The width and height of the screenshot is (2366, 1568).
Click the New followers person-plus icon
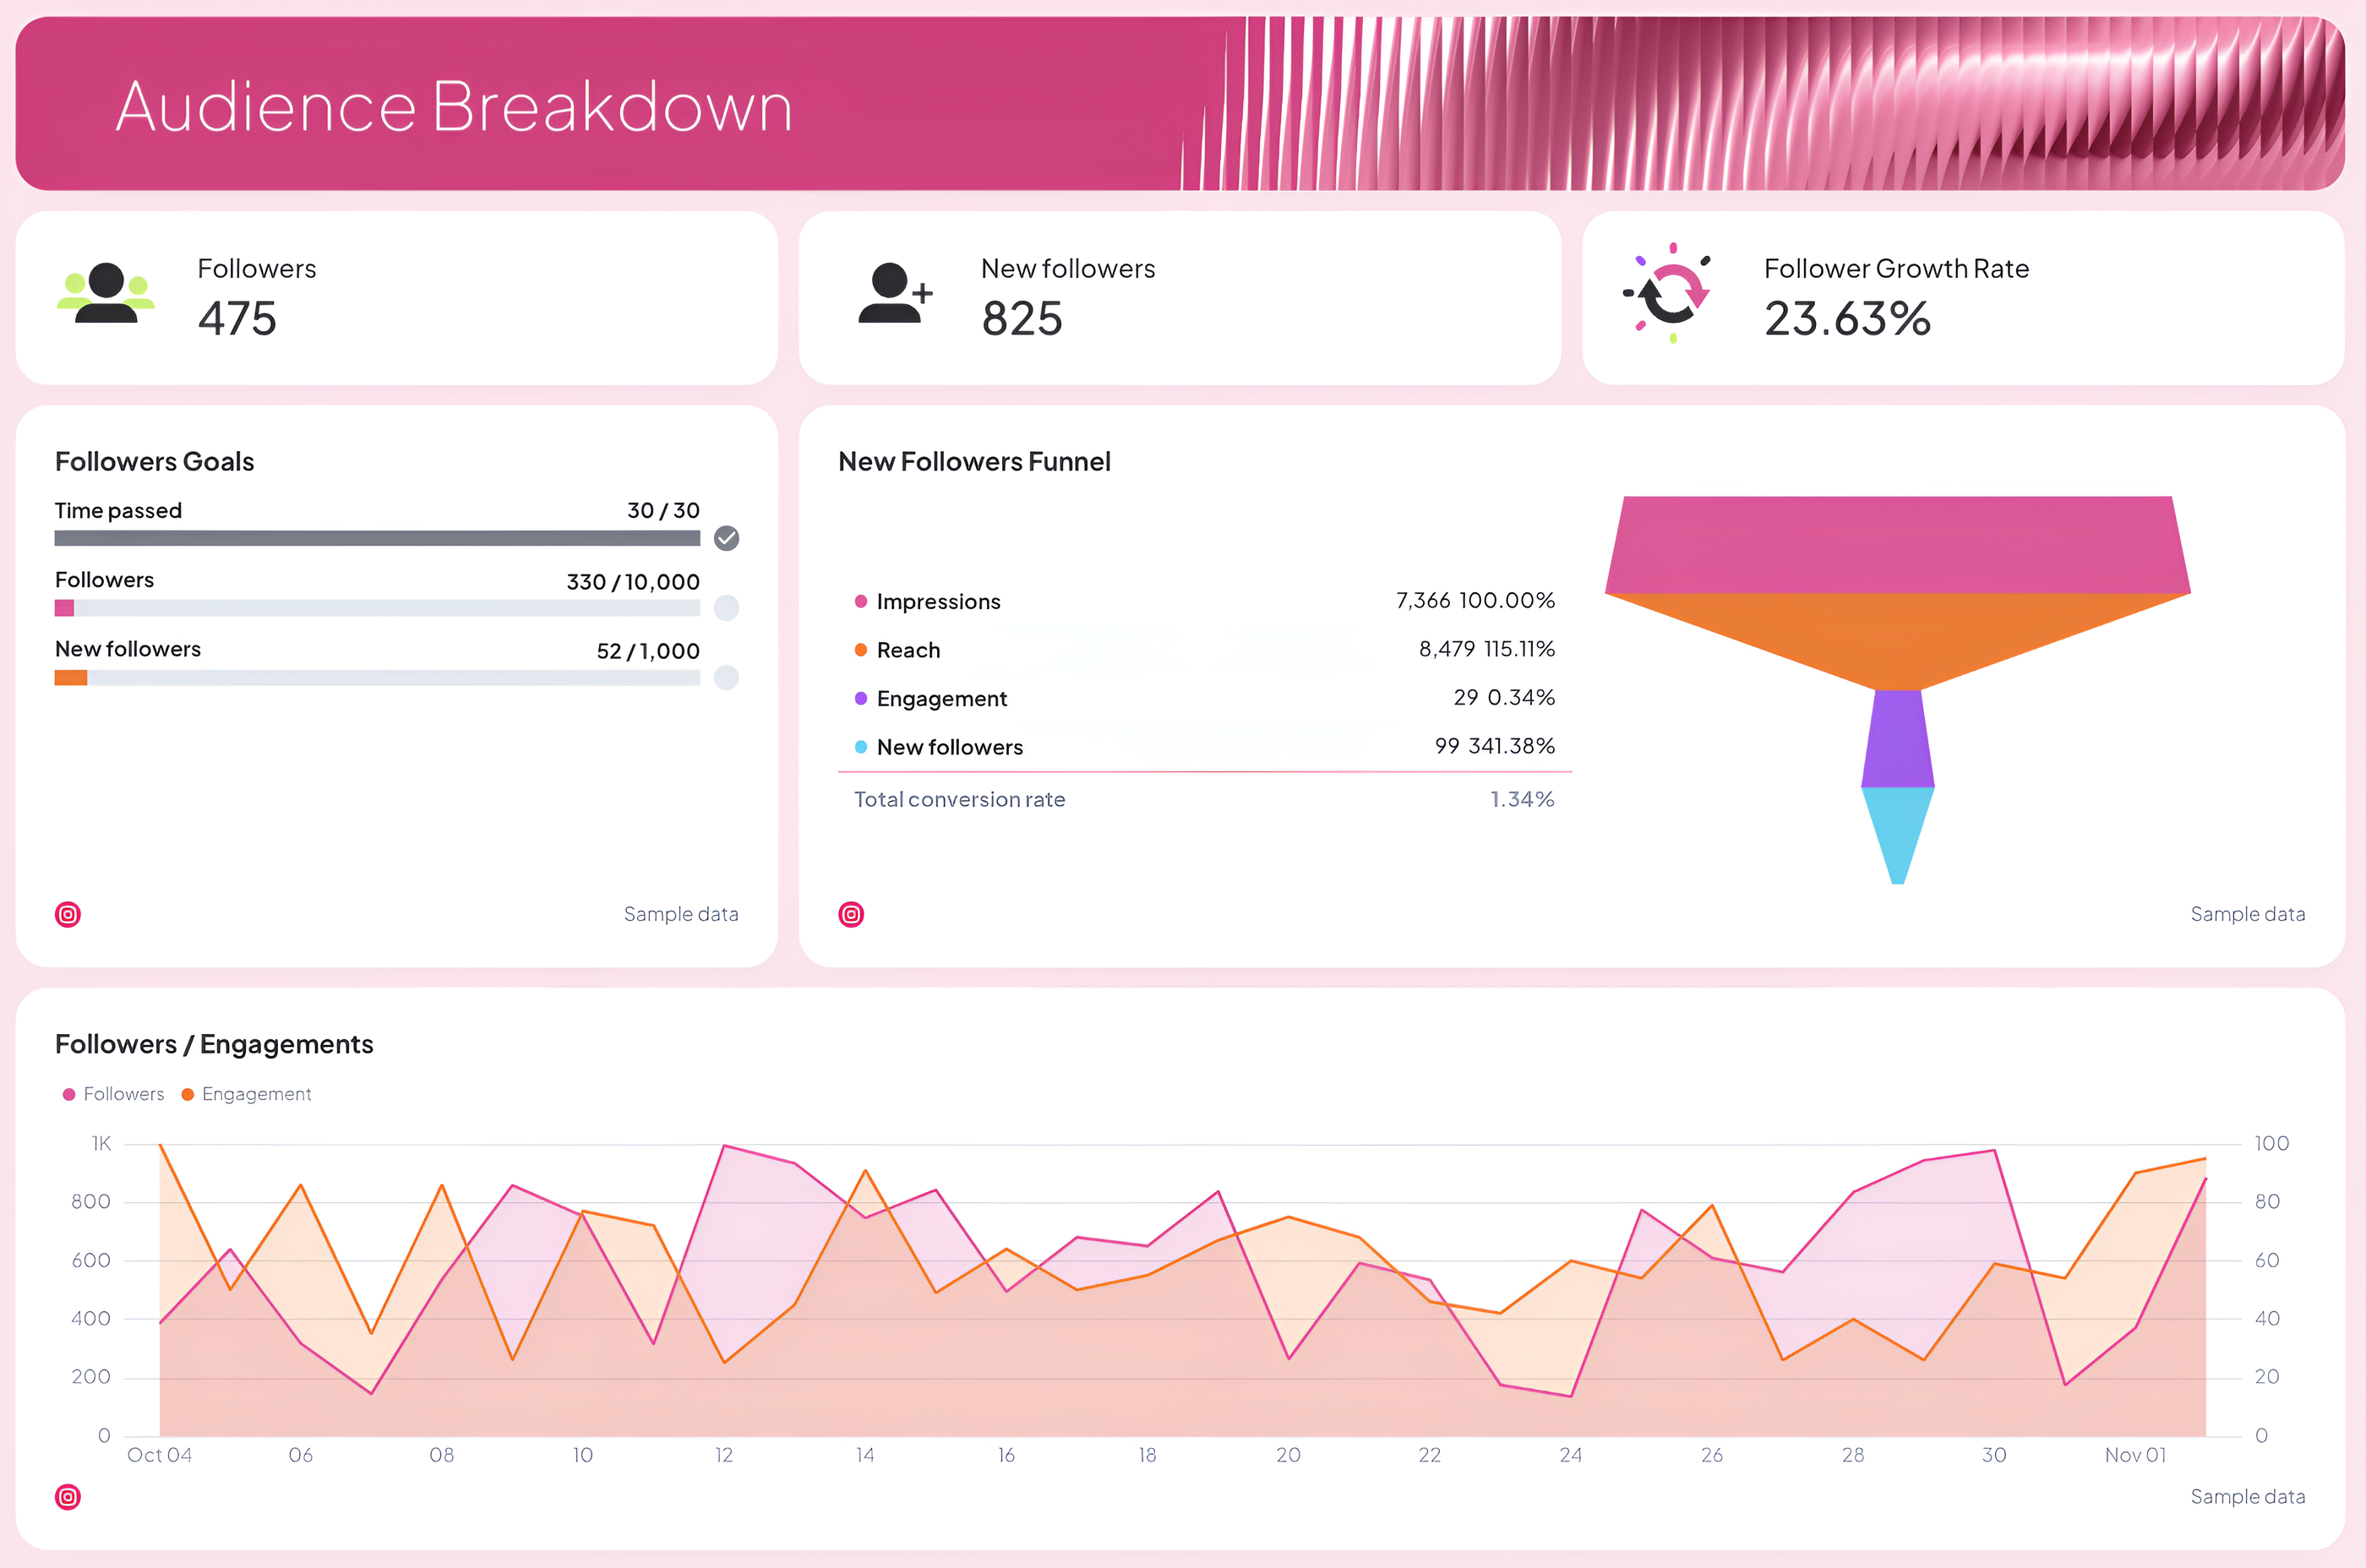(893, 295)
